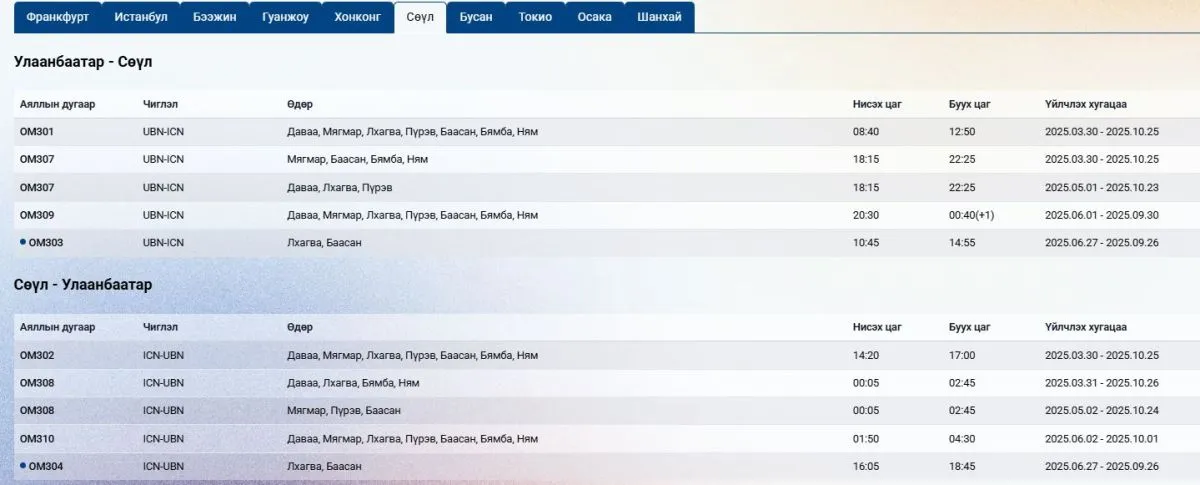Click OM303 arrival time 14:55
Viewport: 1200px width, 485px height.
(962, 243)
